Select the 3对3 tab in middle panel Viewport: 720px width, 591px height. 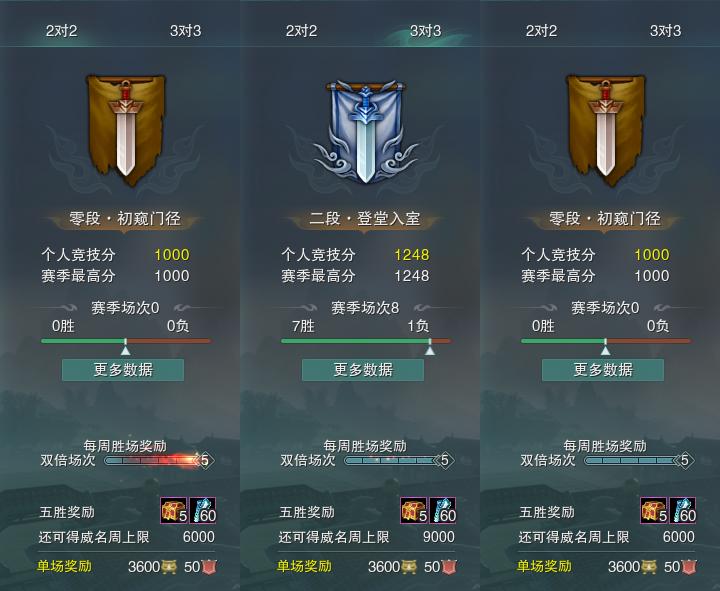click(x=425, y=31)
